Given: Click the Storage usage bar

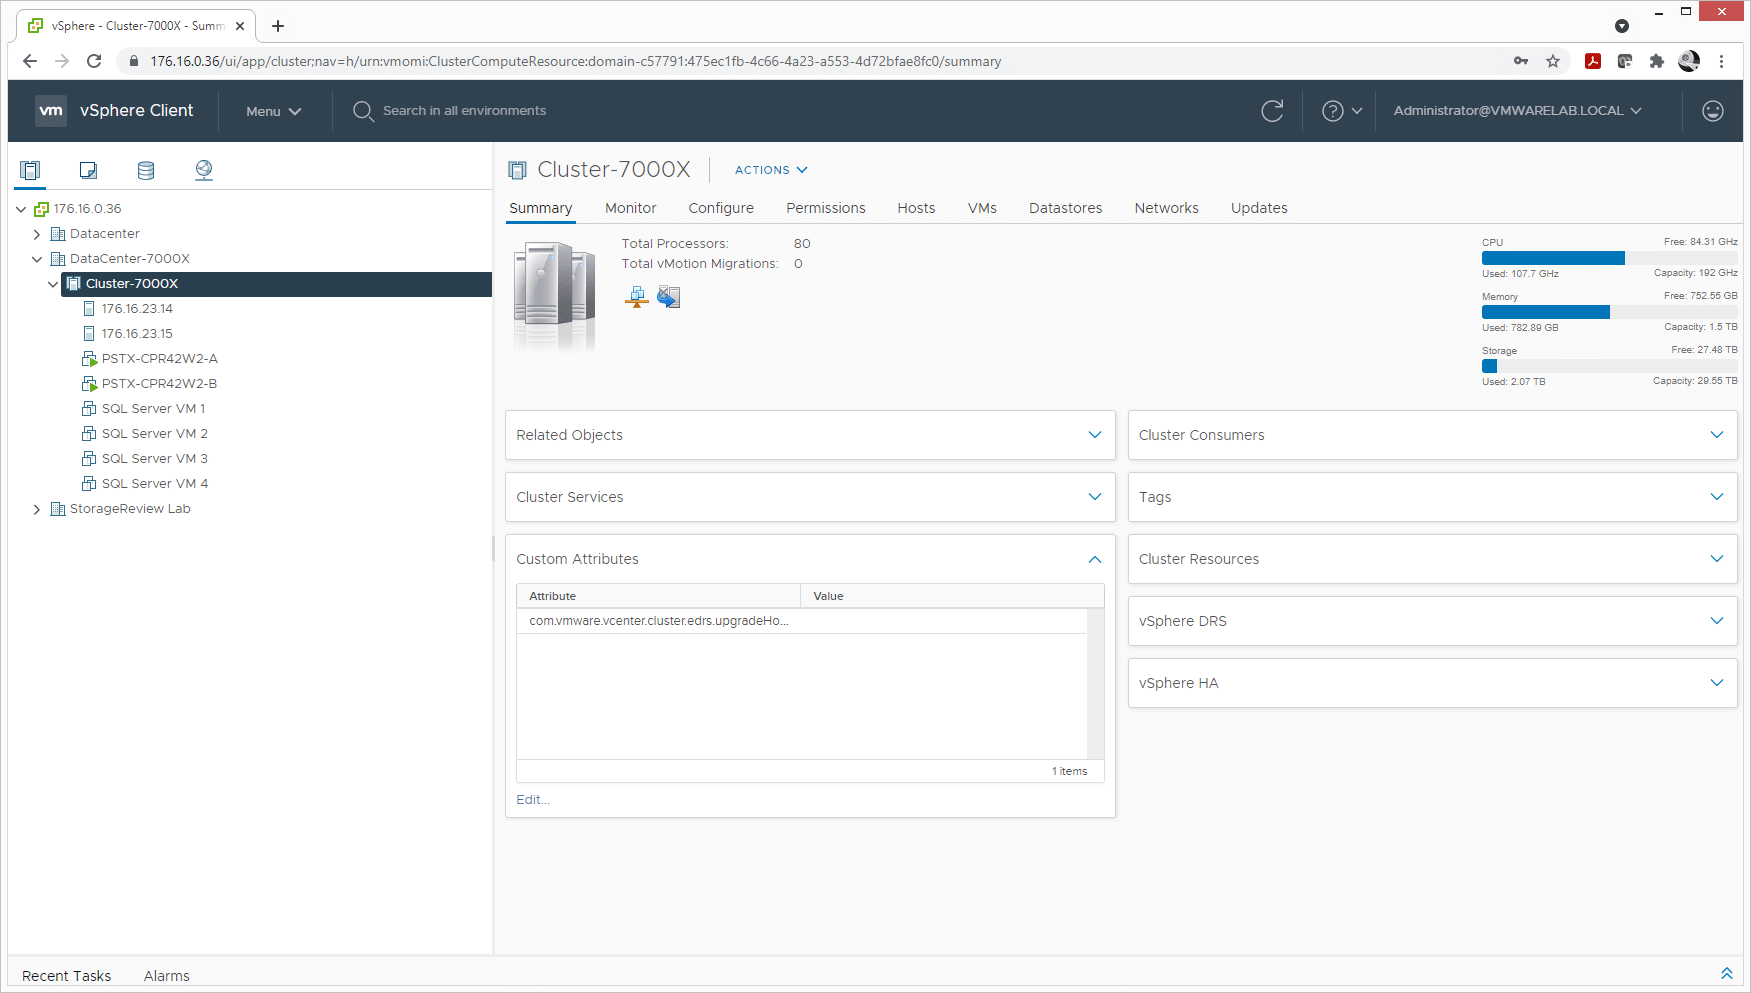Looking at the screenshot, I should coord(1609,366).
